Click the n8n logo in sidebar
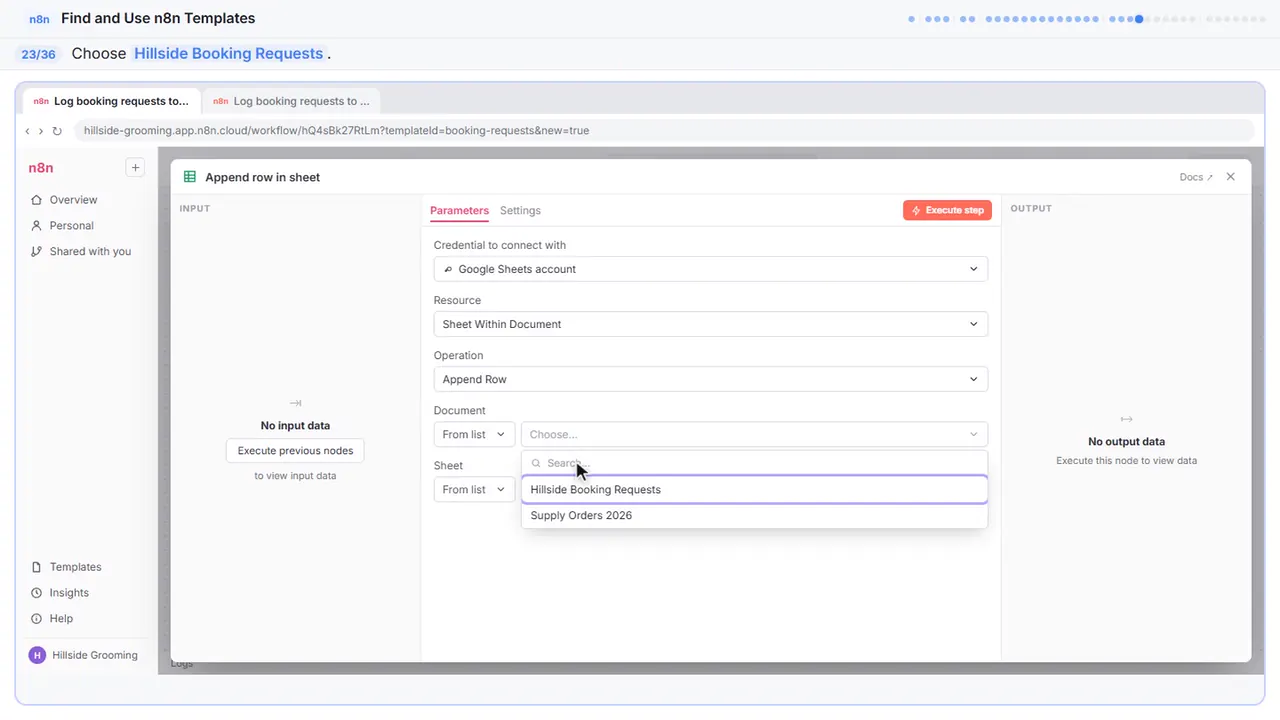This screenshot has width=1280, height=720. pyautogui.click(x=41, y=168)
